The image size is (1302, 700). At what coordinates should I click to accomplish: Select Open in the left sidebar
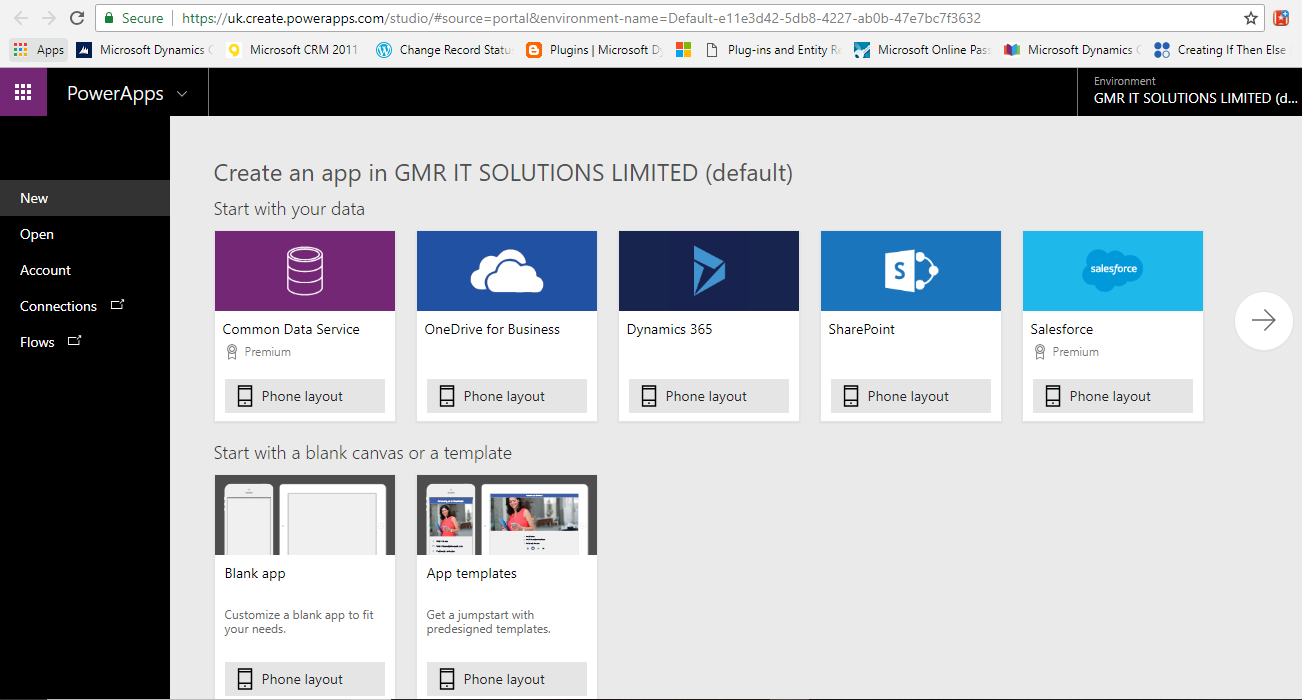click(x=85, y=234)
